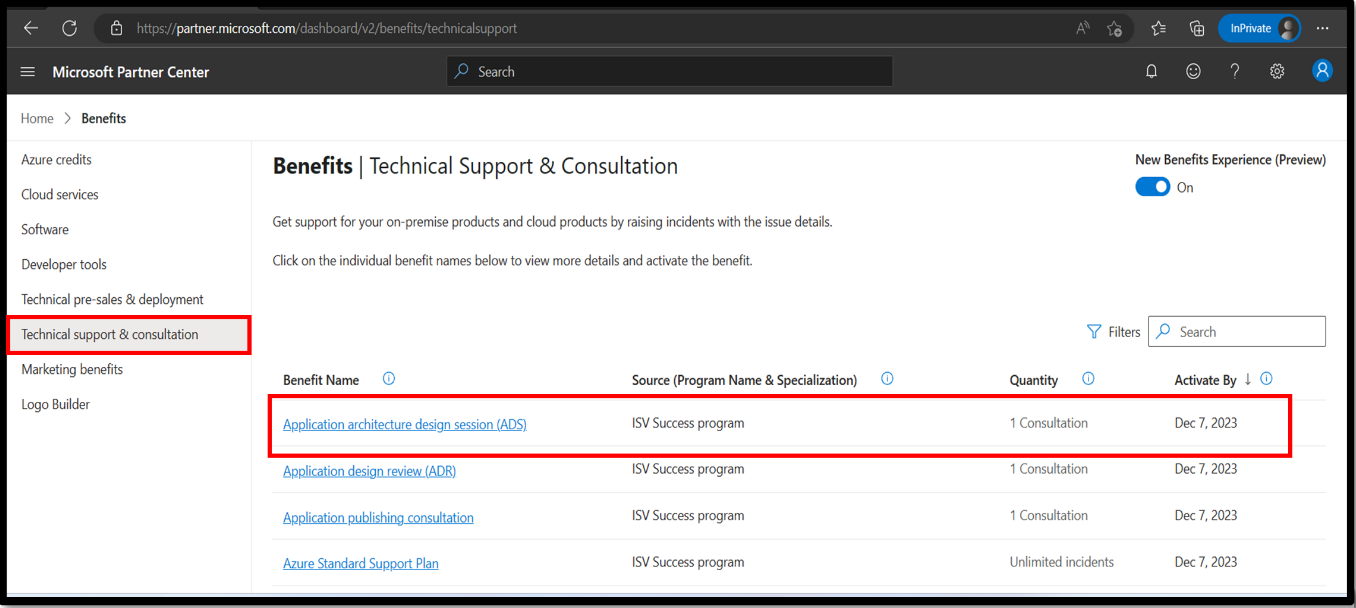Open Technical pre-sales & deployment
This screenshot has width=1356, height=608.
[112, 299]
